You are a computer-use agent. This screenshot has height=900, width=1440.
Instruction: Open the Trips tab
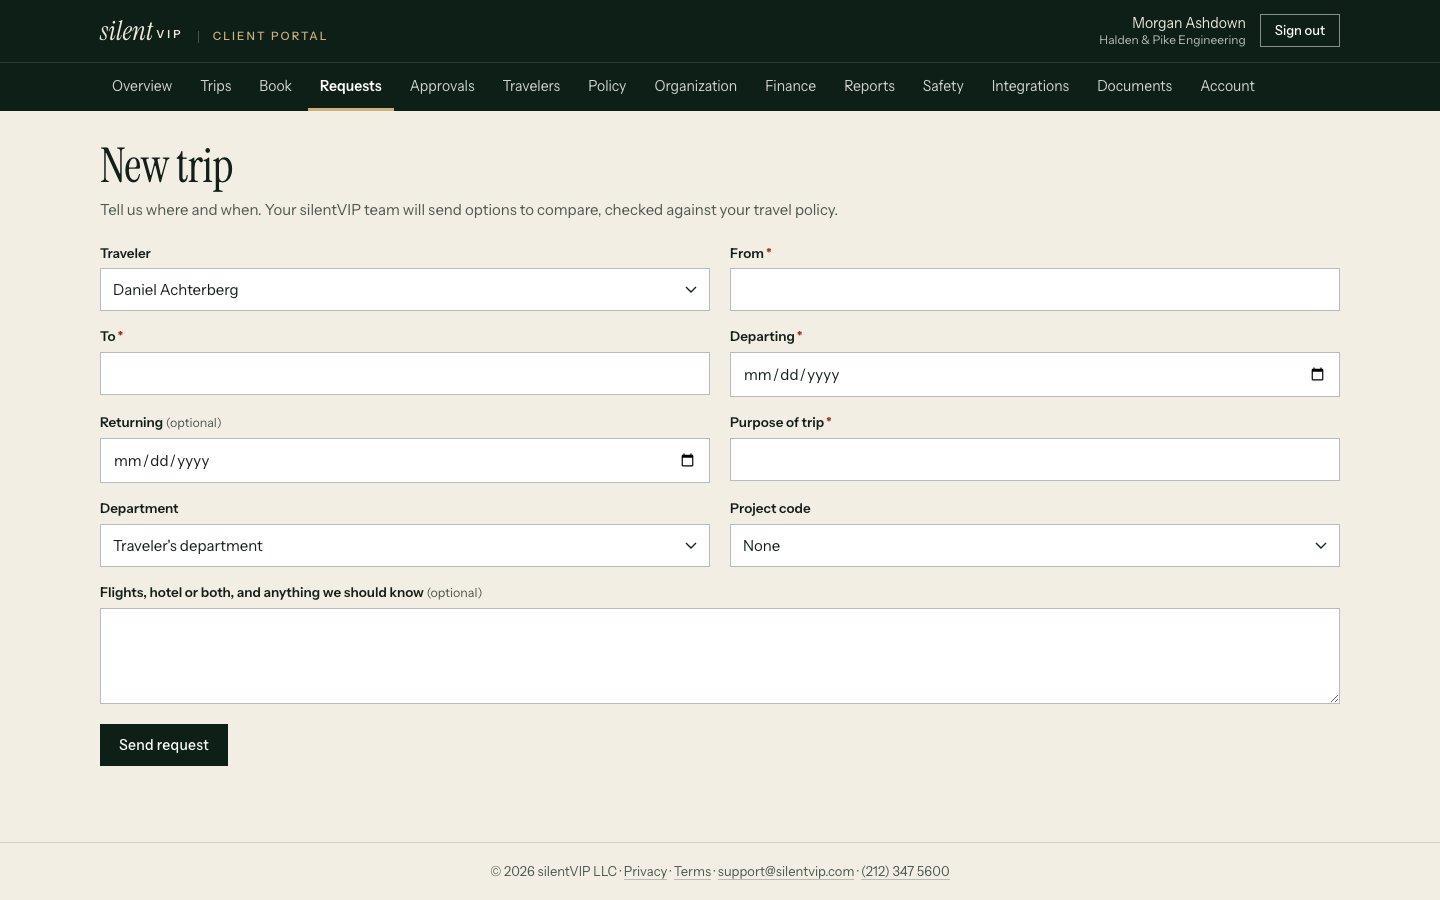click(x=216, y=86)
